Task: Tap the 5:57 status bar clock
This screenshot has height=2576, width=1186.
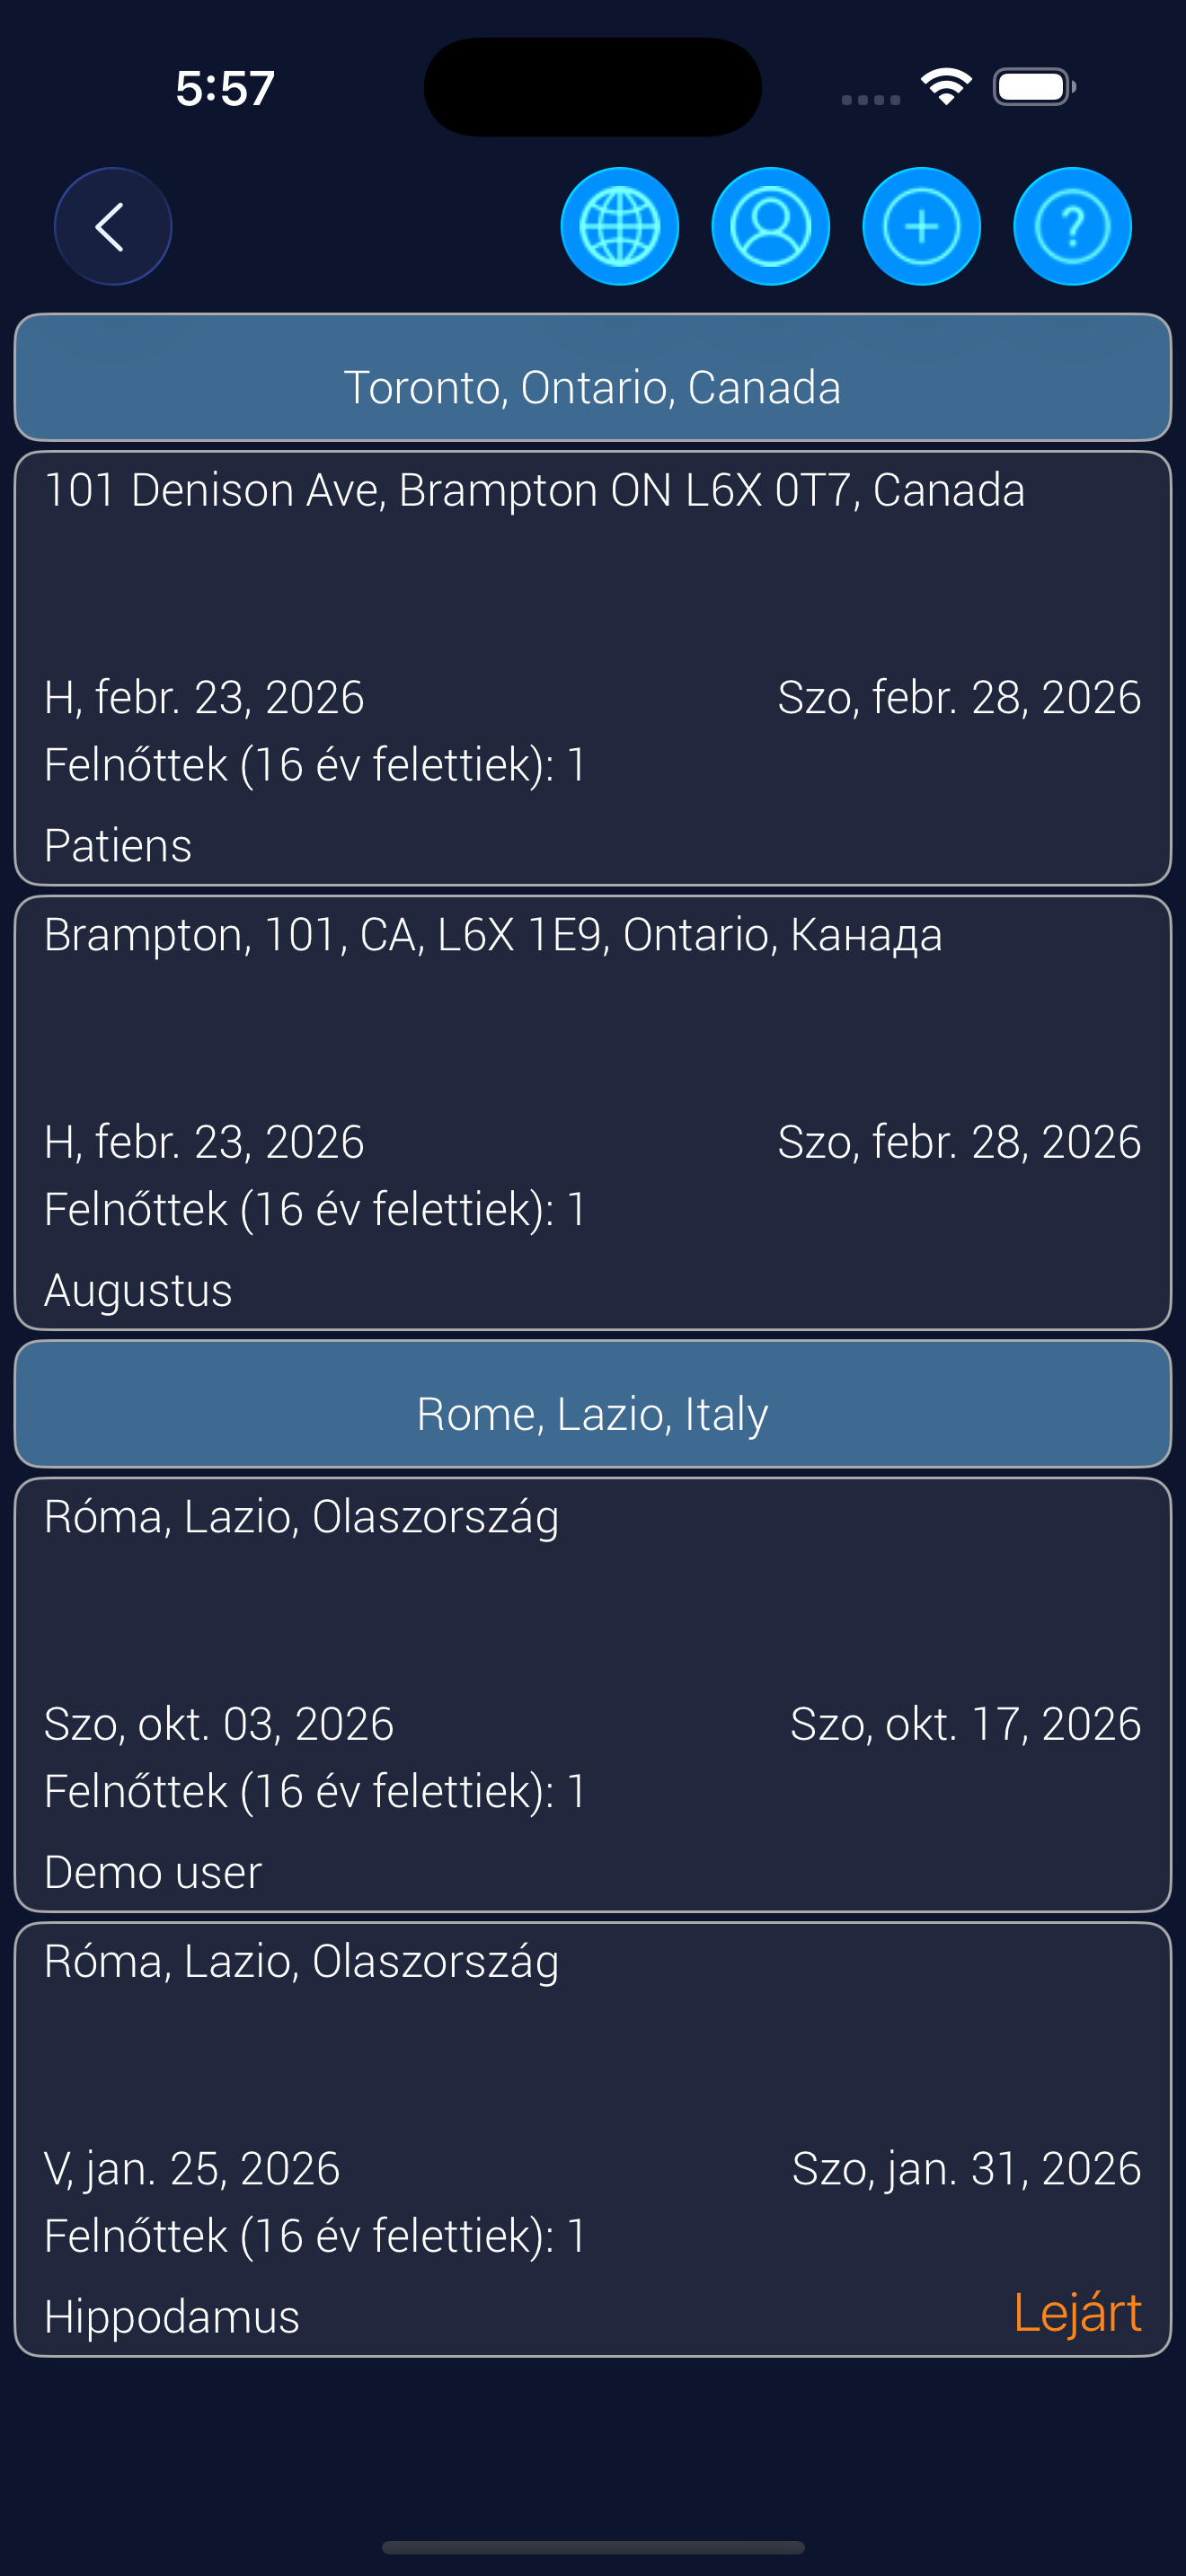Action: pyautogui.click(x=225, y=88)
